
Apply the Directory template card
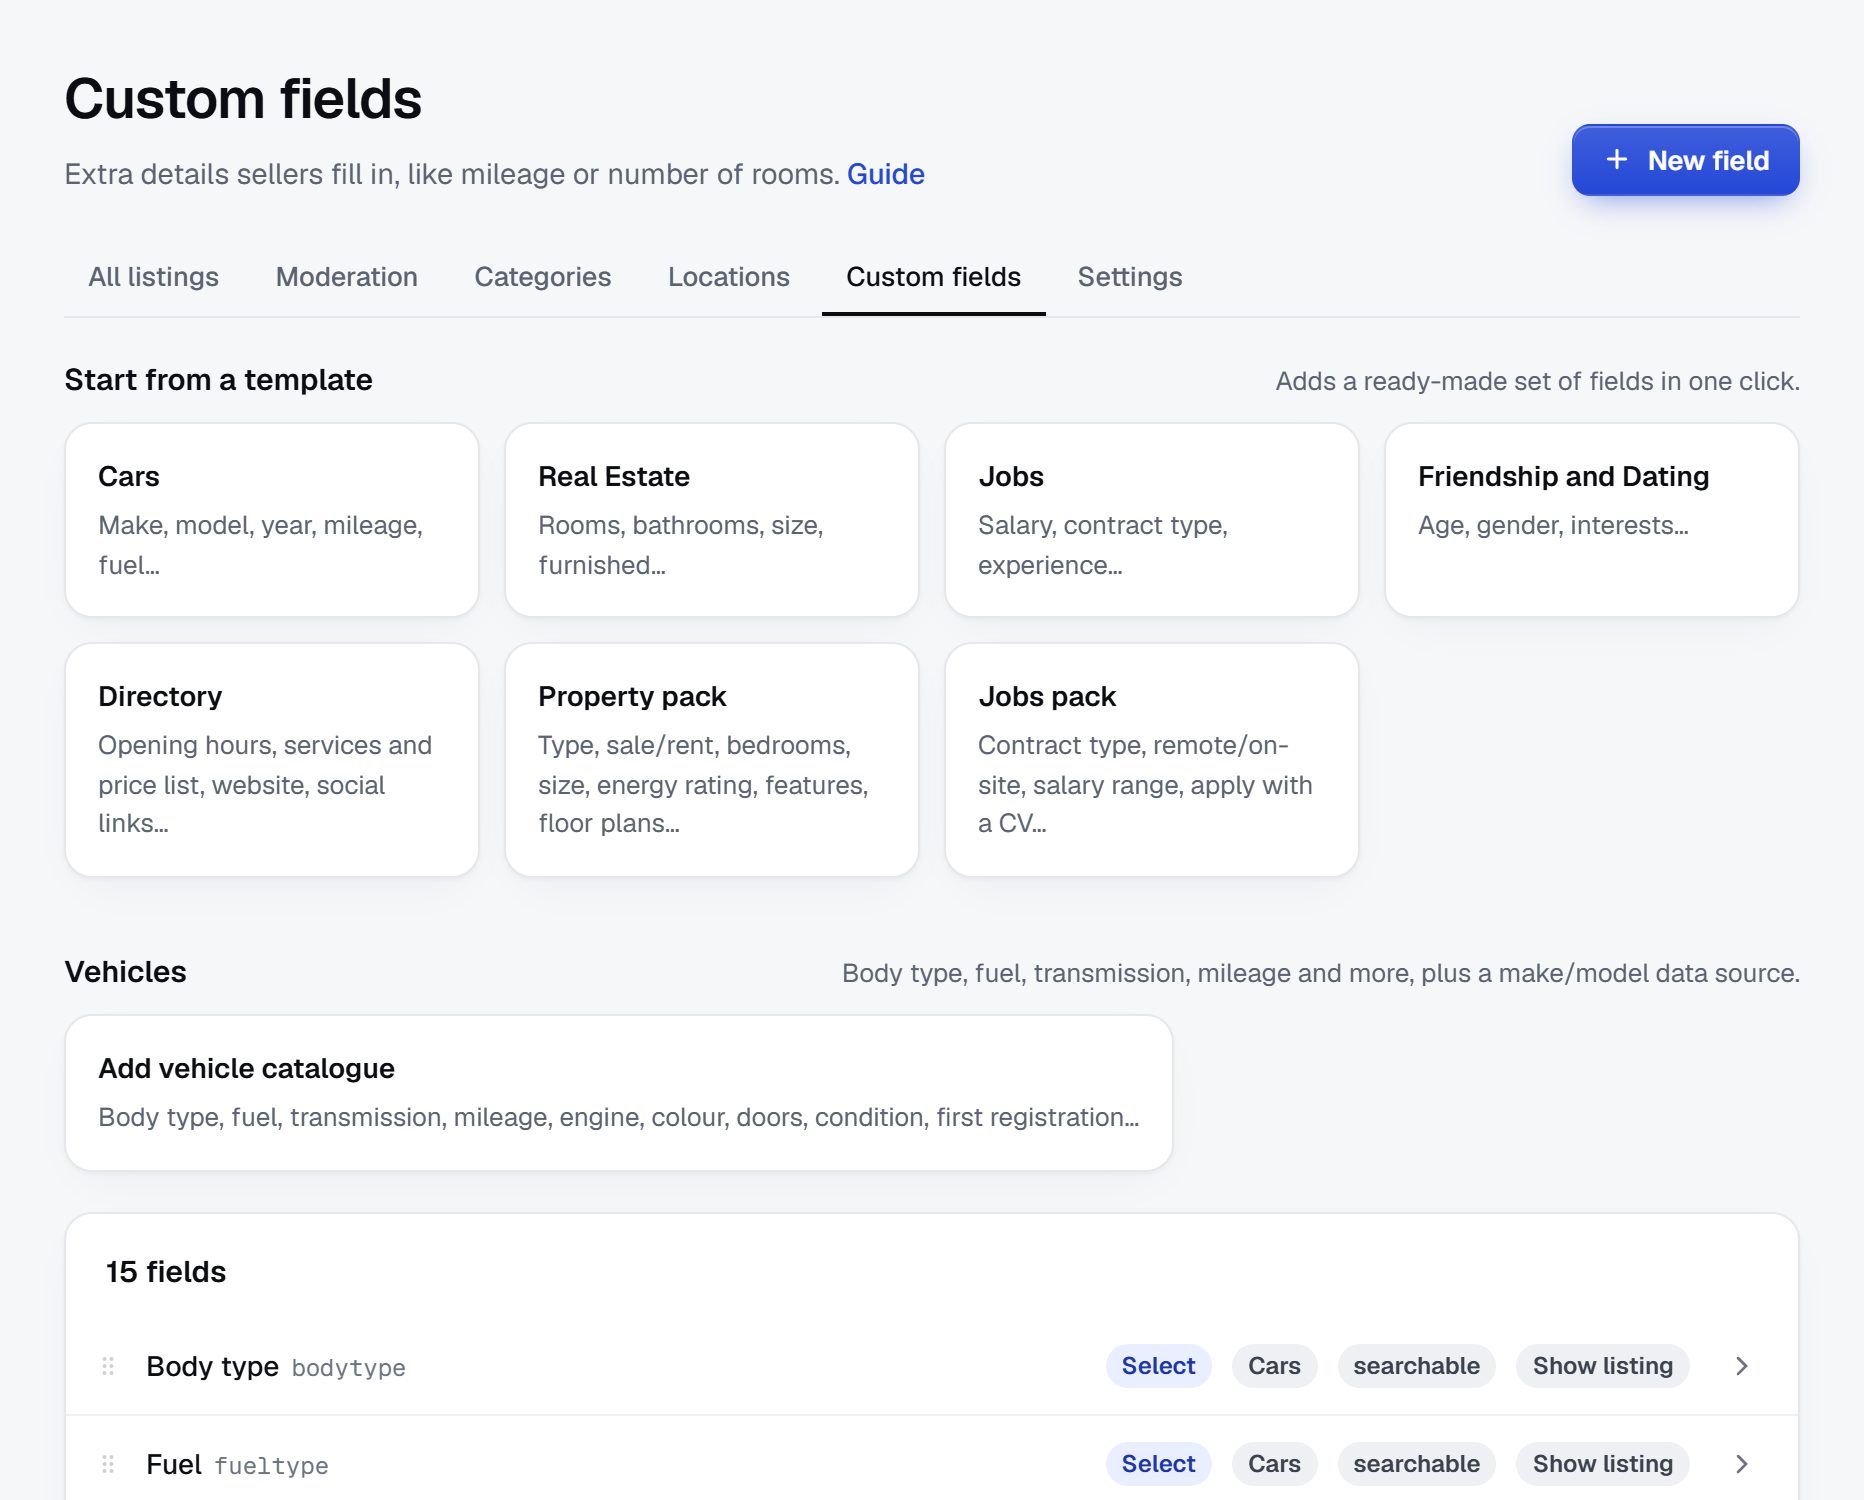[x=272, y=760]
